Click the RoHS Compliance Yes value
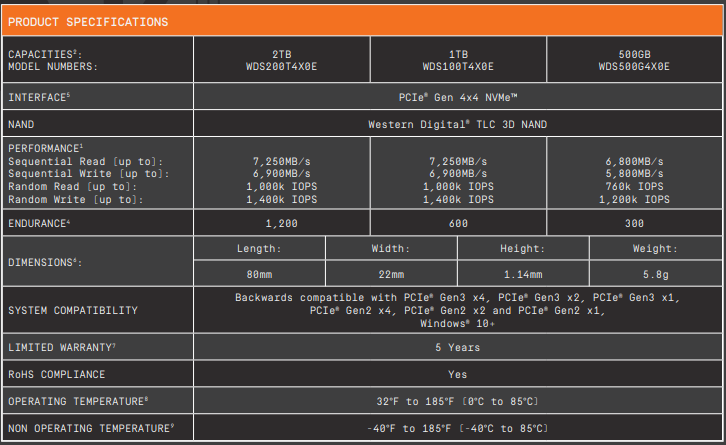Image resolution: width=726 pixels, height=445 pixels. (457, 375)
